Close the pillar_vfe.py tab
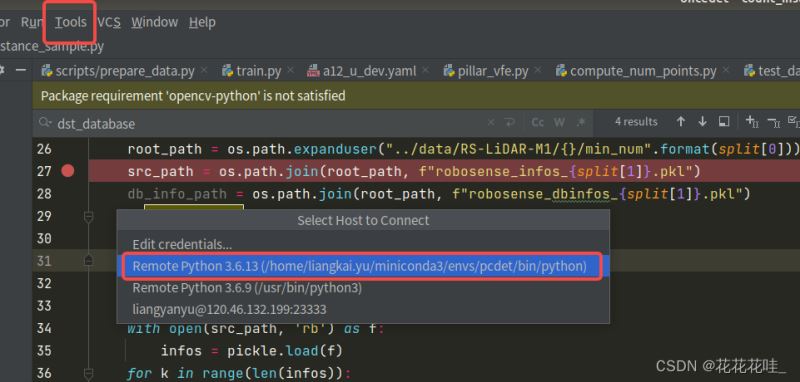This screenshot has width=800, height=382. [538, 70]
